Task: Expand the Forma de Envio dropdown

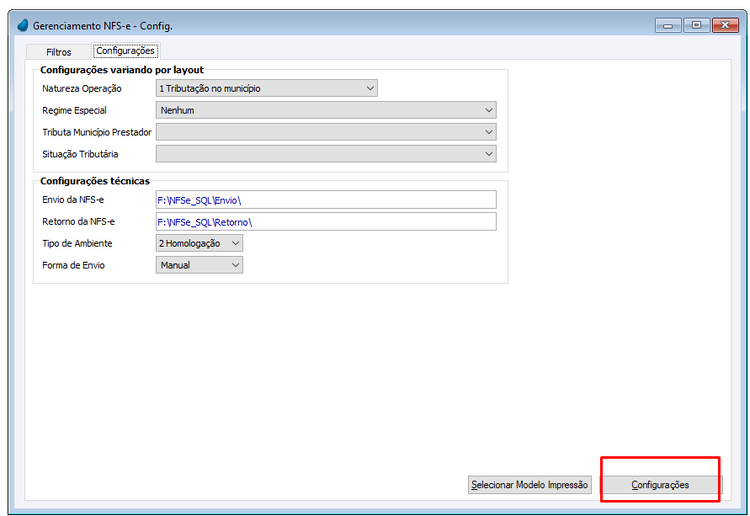Action: click(x=199, y=265)
